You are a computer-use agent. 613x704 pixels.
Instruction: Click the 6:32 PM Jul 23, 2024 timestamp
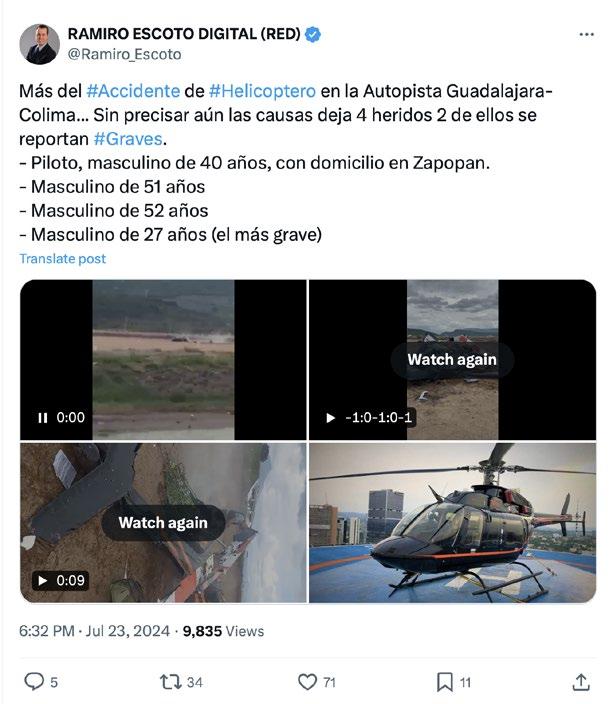tap(94, 631)
